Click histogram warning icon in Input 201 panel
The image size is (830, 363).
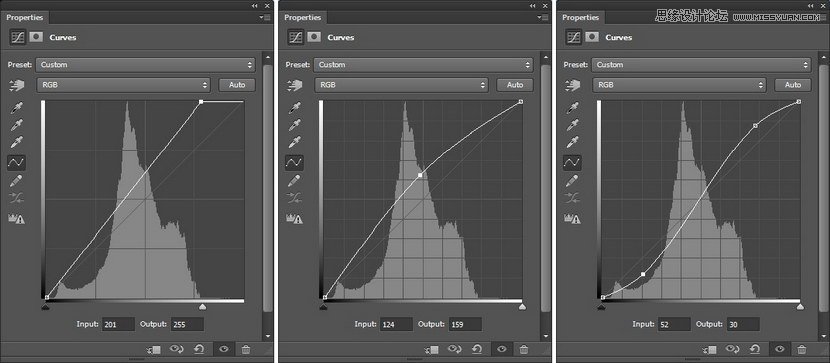click(x=16, y=219)
